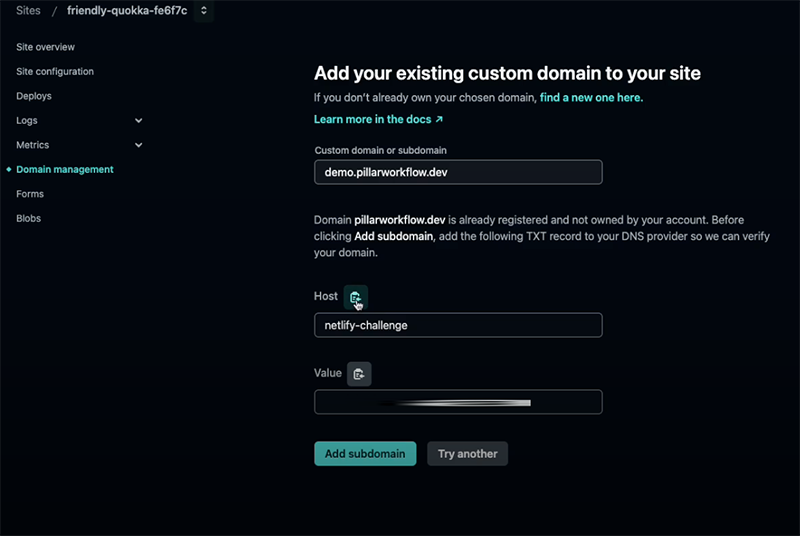The height and width of the screenshot is (536, 800).
Task: Click the Try another button
Action: tap(467, 453)
